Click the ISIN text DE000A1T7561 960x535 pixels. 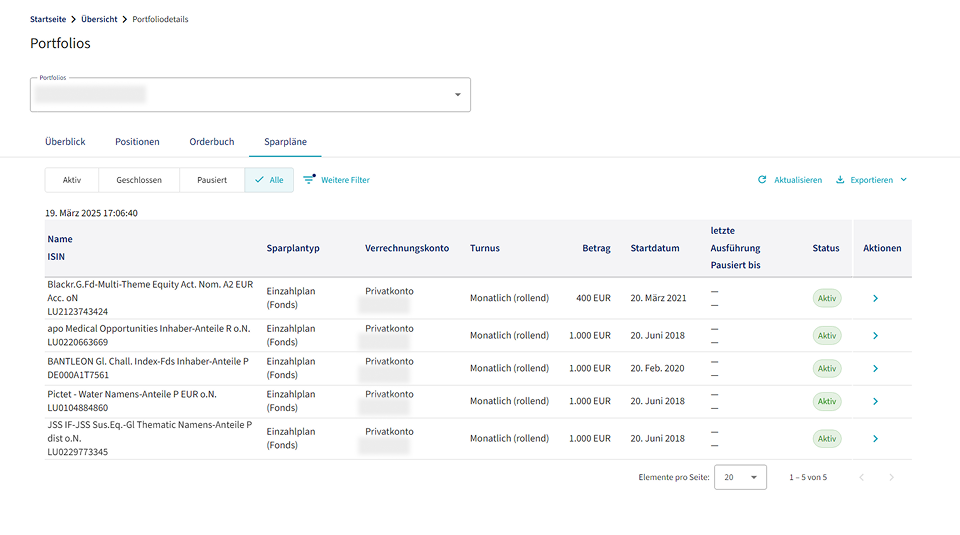[x=78, y=375]
